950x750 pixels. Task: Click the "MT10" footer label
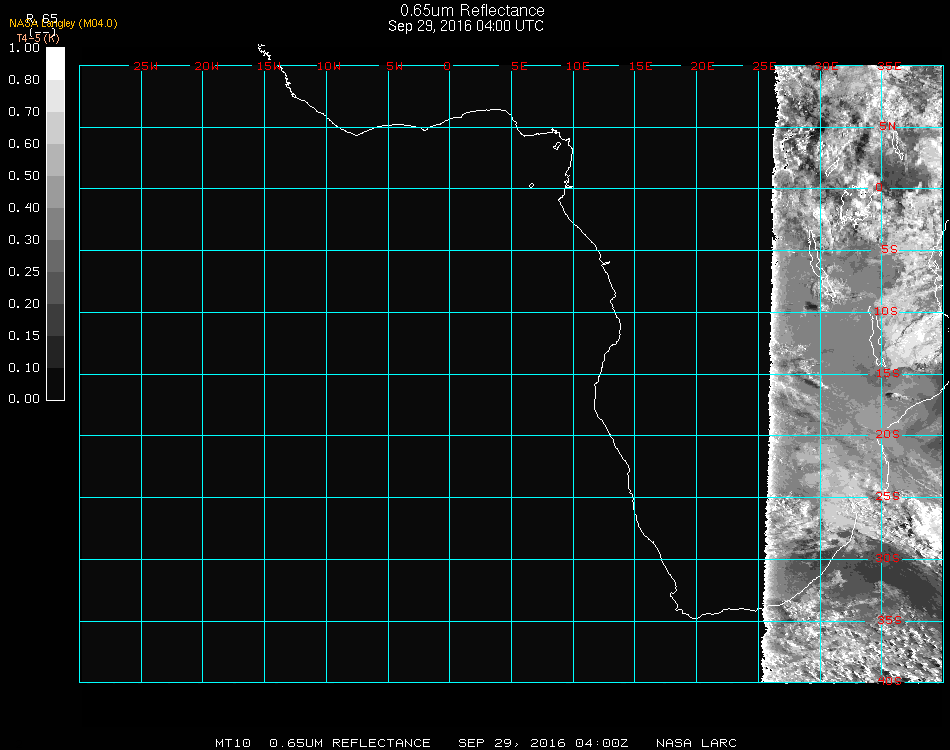coord(233,743)
